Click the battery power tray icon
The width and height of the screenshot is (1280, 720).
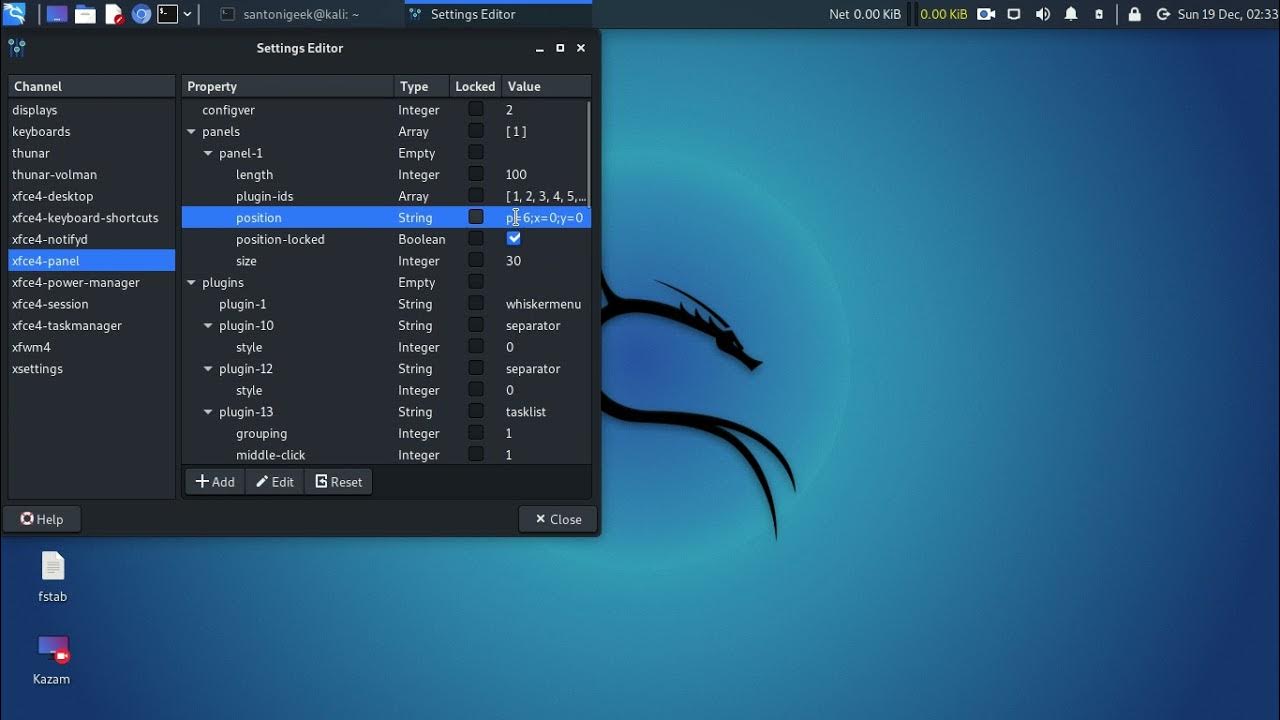[x=1099, y=14]
